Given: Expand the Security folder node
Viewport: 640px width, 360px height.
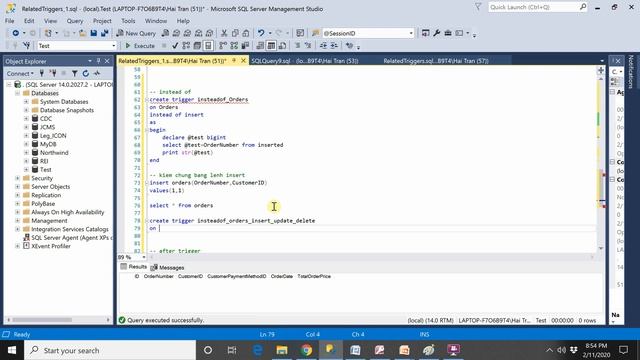Looking at the screenshot, I should 18,178.
